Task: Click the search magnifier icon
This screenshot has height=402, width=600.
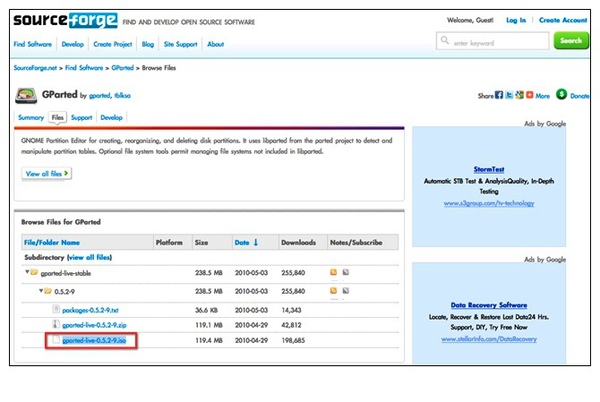Action: click(x=445, y=40)
